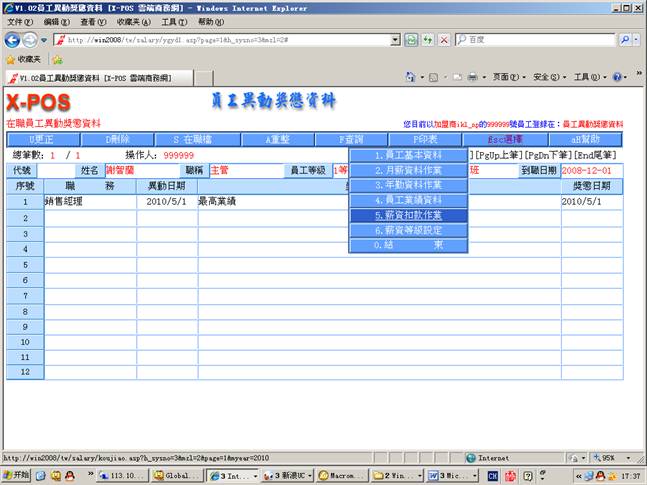Viewport: 647px width, 485px height.
Task: Click the 姓名 input field
Action: (140, 171)
